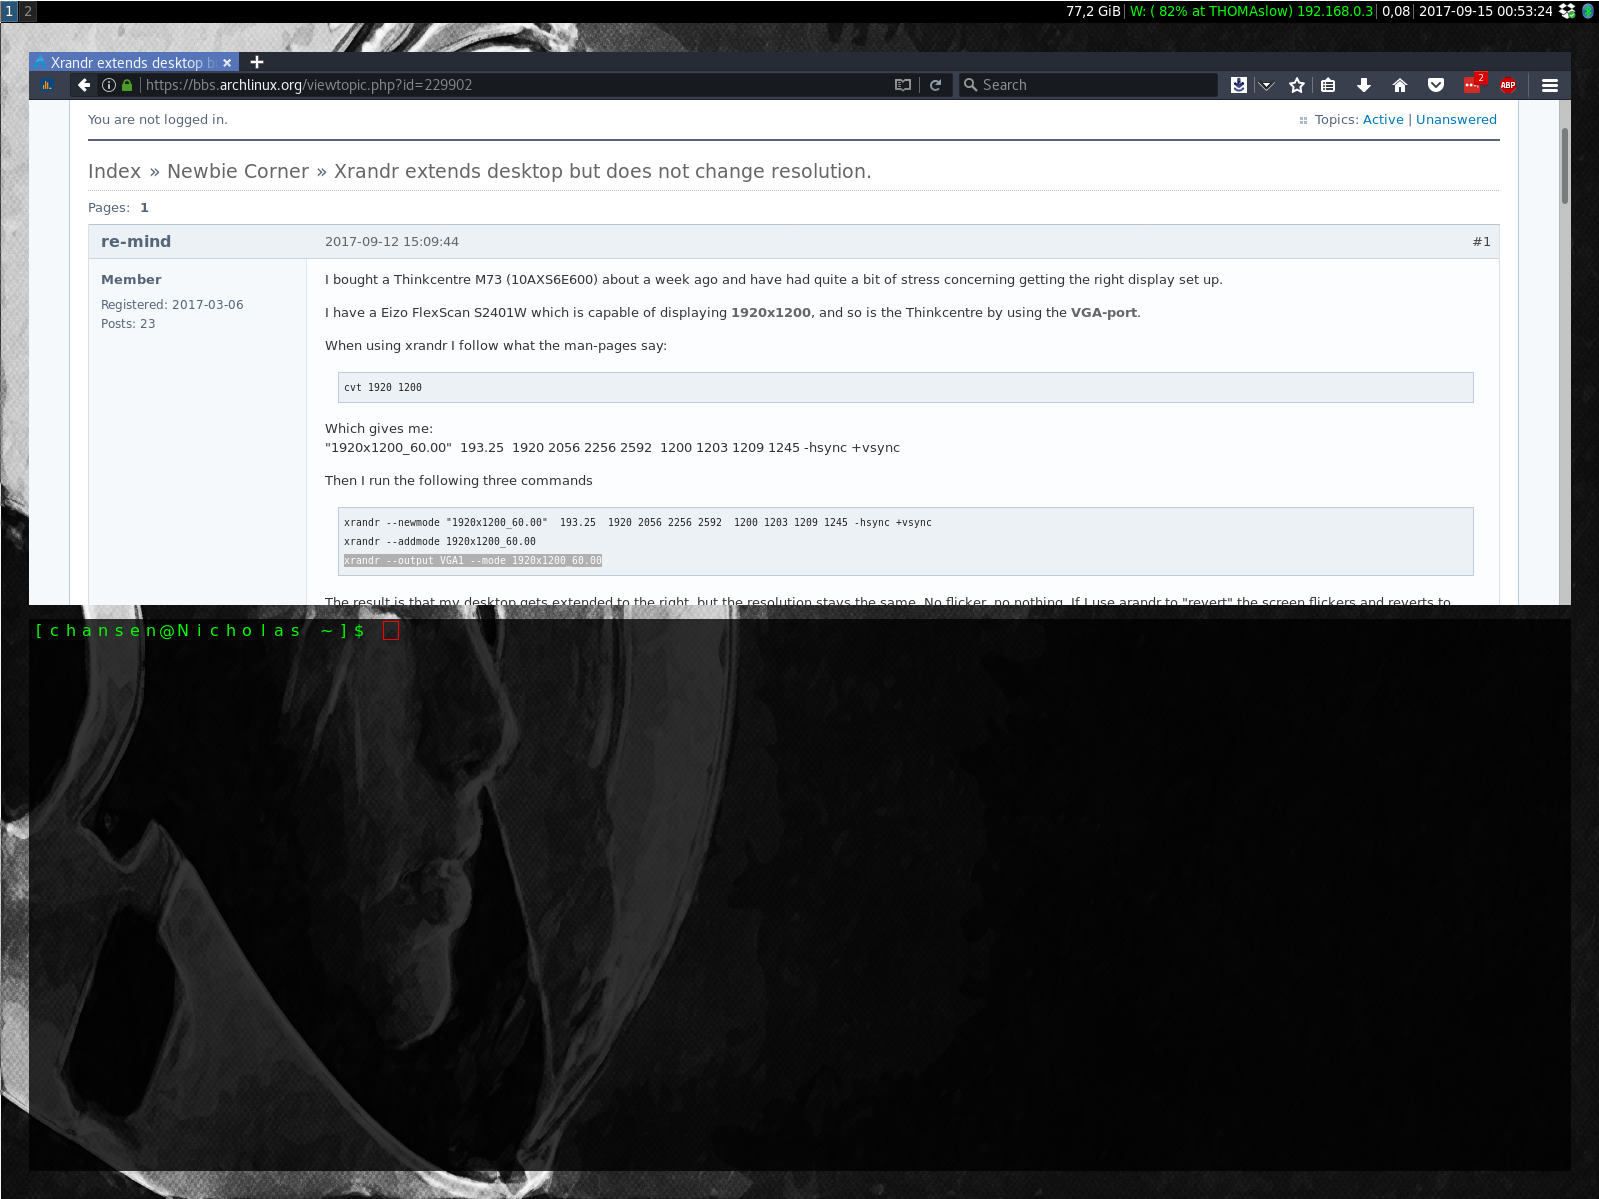Image resolution: width=1599 pixels, height=1199 pixels.
Task: Open the red extension icon with badge 2
Action: [1473, 84]
